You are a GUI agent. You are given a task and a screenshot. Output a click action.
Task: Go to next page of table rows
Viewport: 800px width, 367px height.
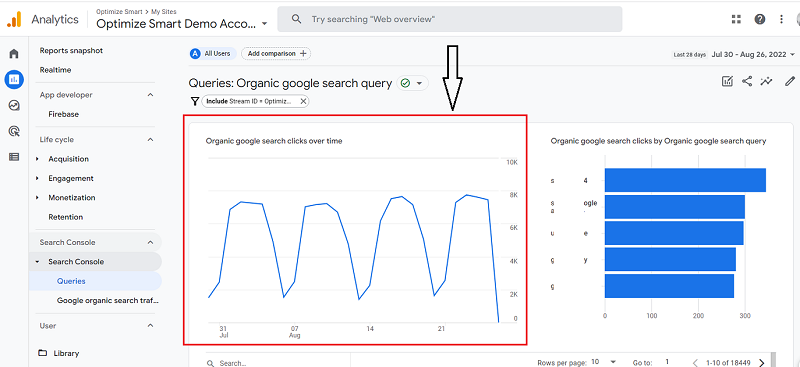tap(762, 362)
